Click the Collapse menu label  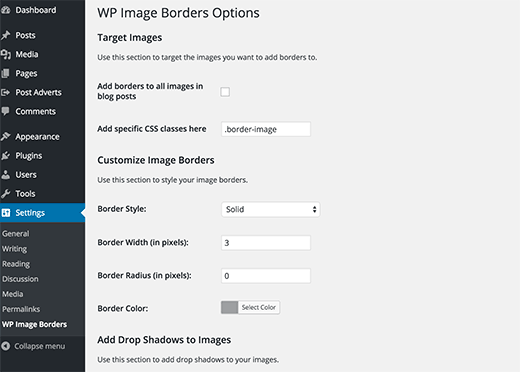40,346
